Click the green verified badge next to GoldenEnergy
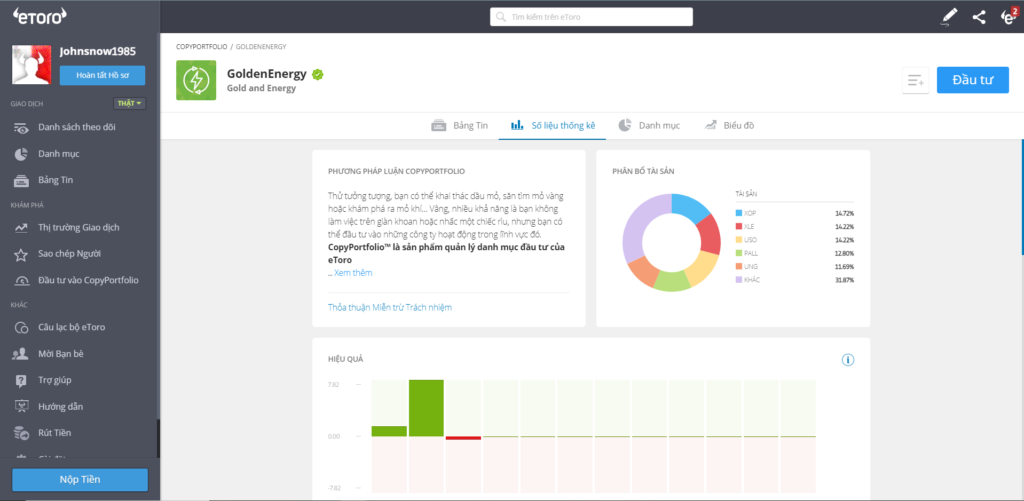Viewport: 1024px width, 501px height. [317, 74]
